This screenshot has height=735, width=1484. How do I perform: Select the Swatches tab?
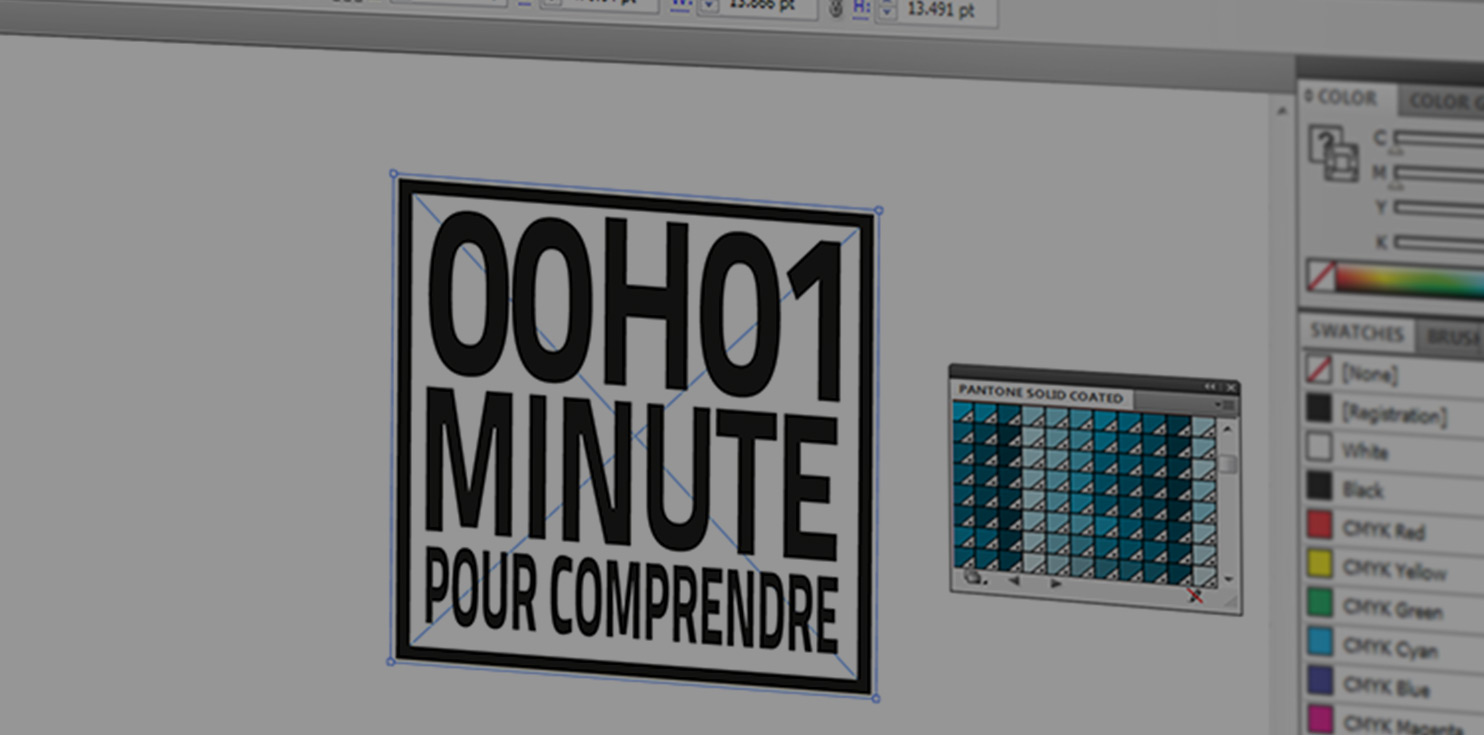[1357, 333]
